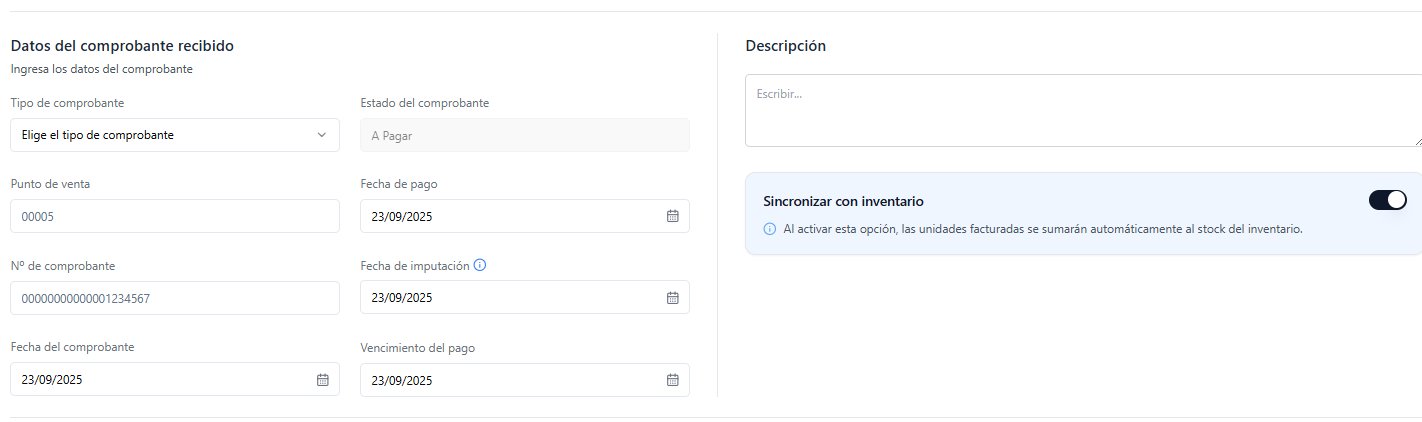The height and width of the screenshot is (422, 1422).
Task: Click into the Nº de comprobante field
Action: coord(175,298)
